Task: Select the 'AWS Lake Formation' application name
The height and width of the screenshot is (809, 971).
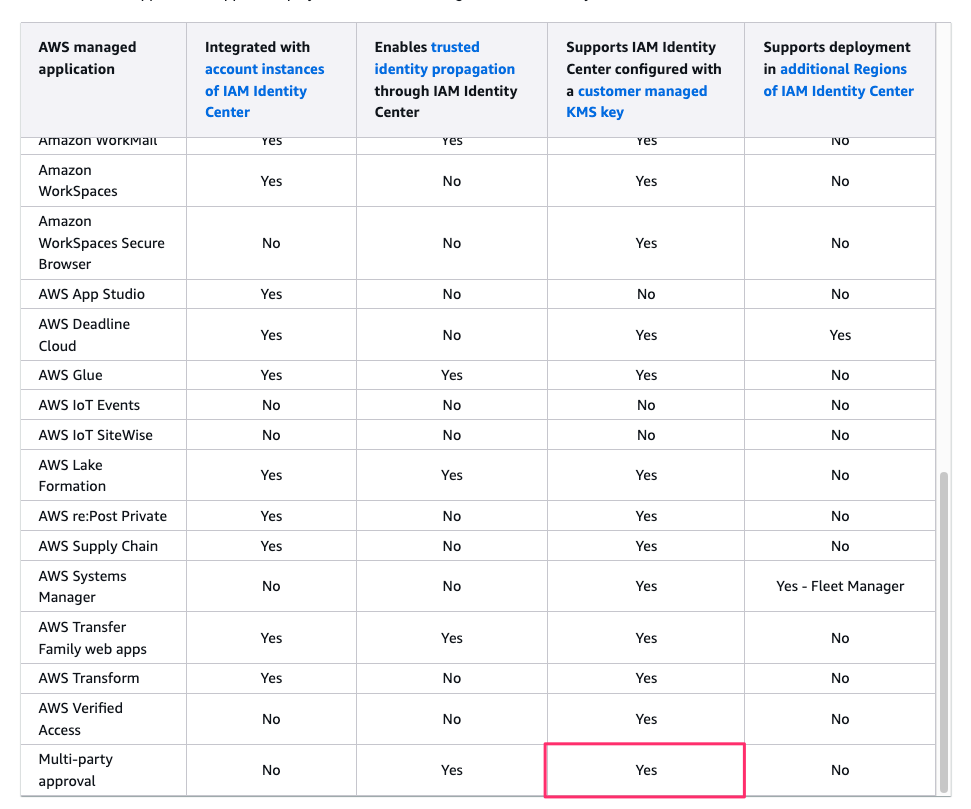Action: (x=72, y=475)
